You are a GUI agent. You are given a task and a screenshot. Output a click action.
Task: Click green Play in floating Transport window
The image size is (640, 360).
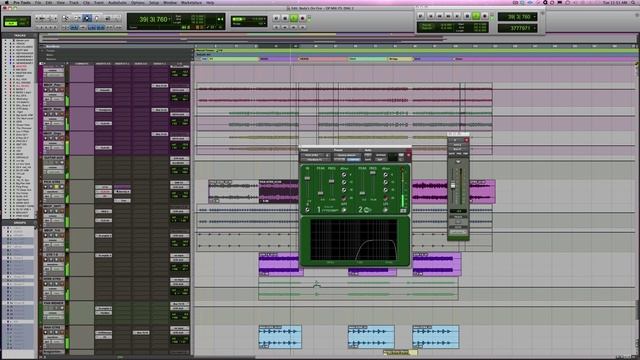point(476,16)
